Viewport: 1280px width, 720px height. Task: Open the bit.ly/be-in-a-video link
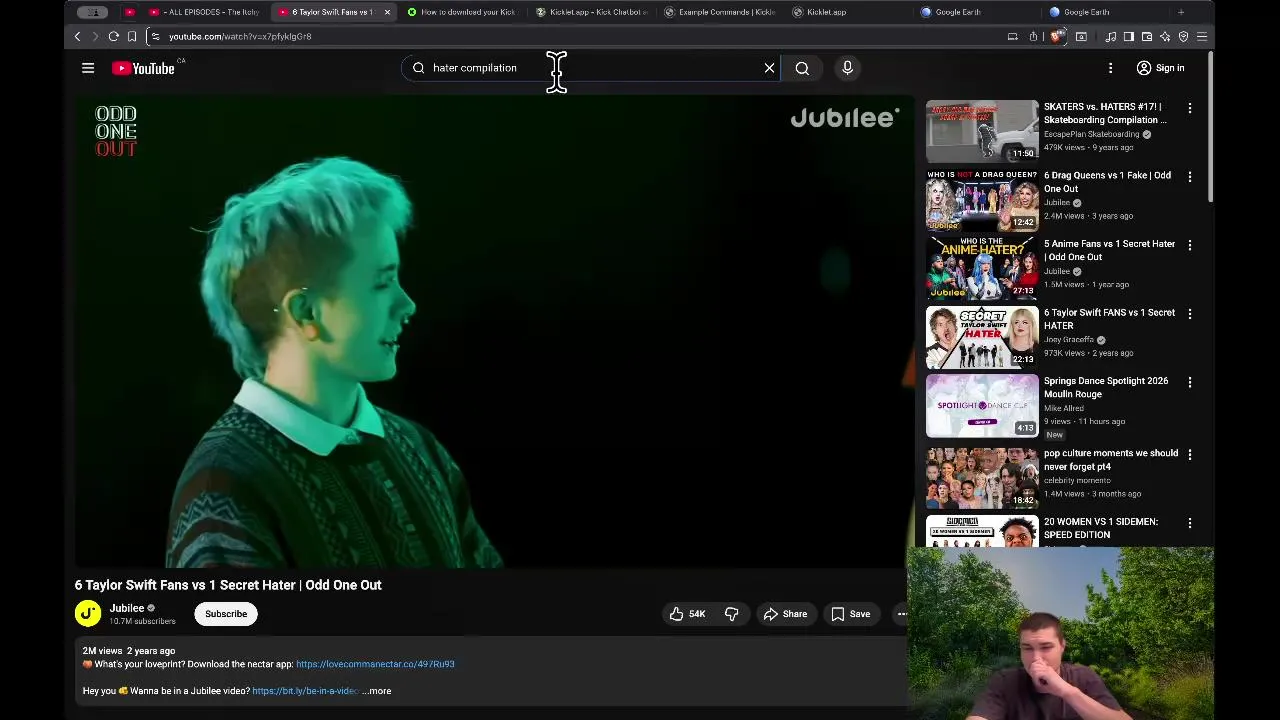tap(305, 691)
